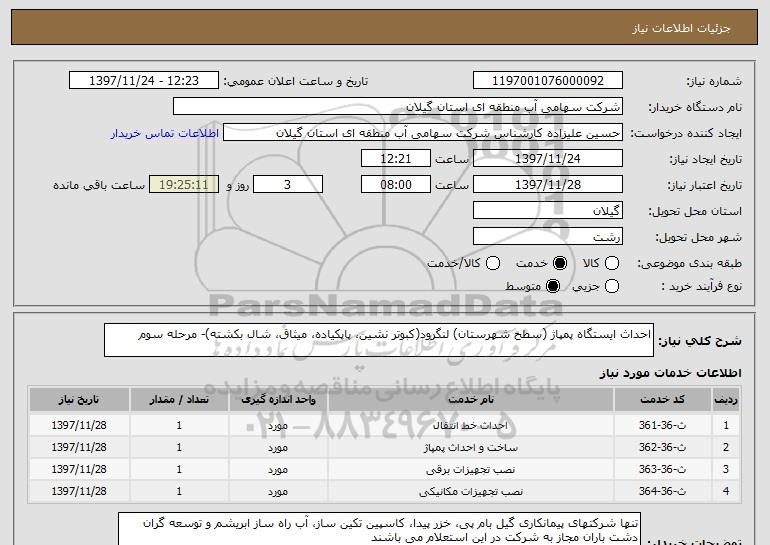Choose the متوسط purchase type radio

(552, 286)
